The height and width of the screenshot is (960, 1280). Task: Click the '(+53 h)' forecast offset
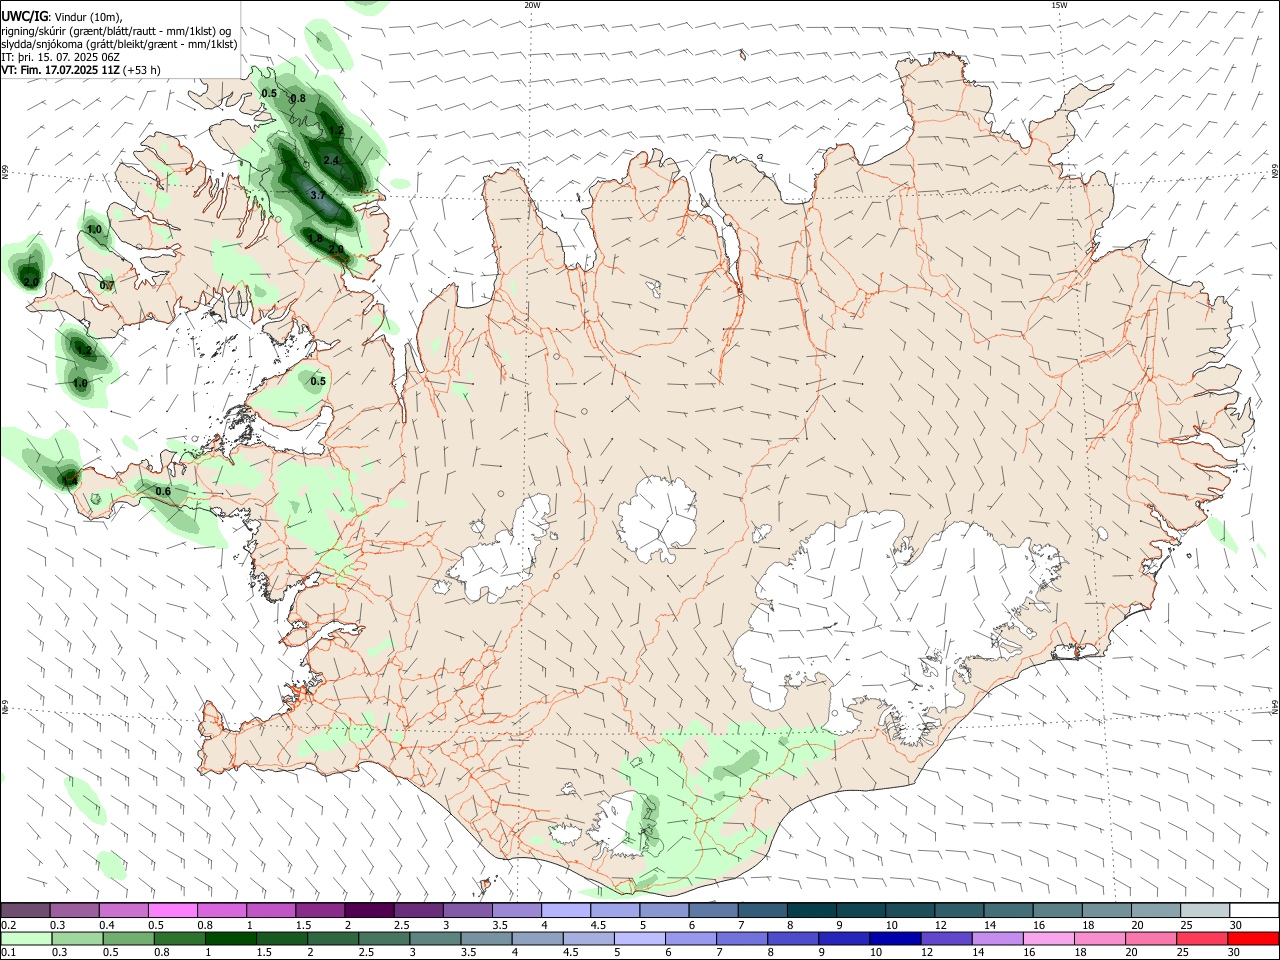(x=142, y=70)
